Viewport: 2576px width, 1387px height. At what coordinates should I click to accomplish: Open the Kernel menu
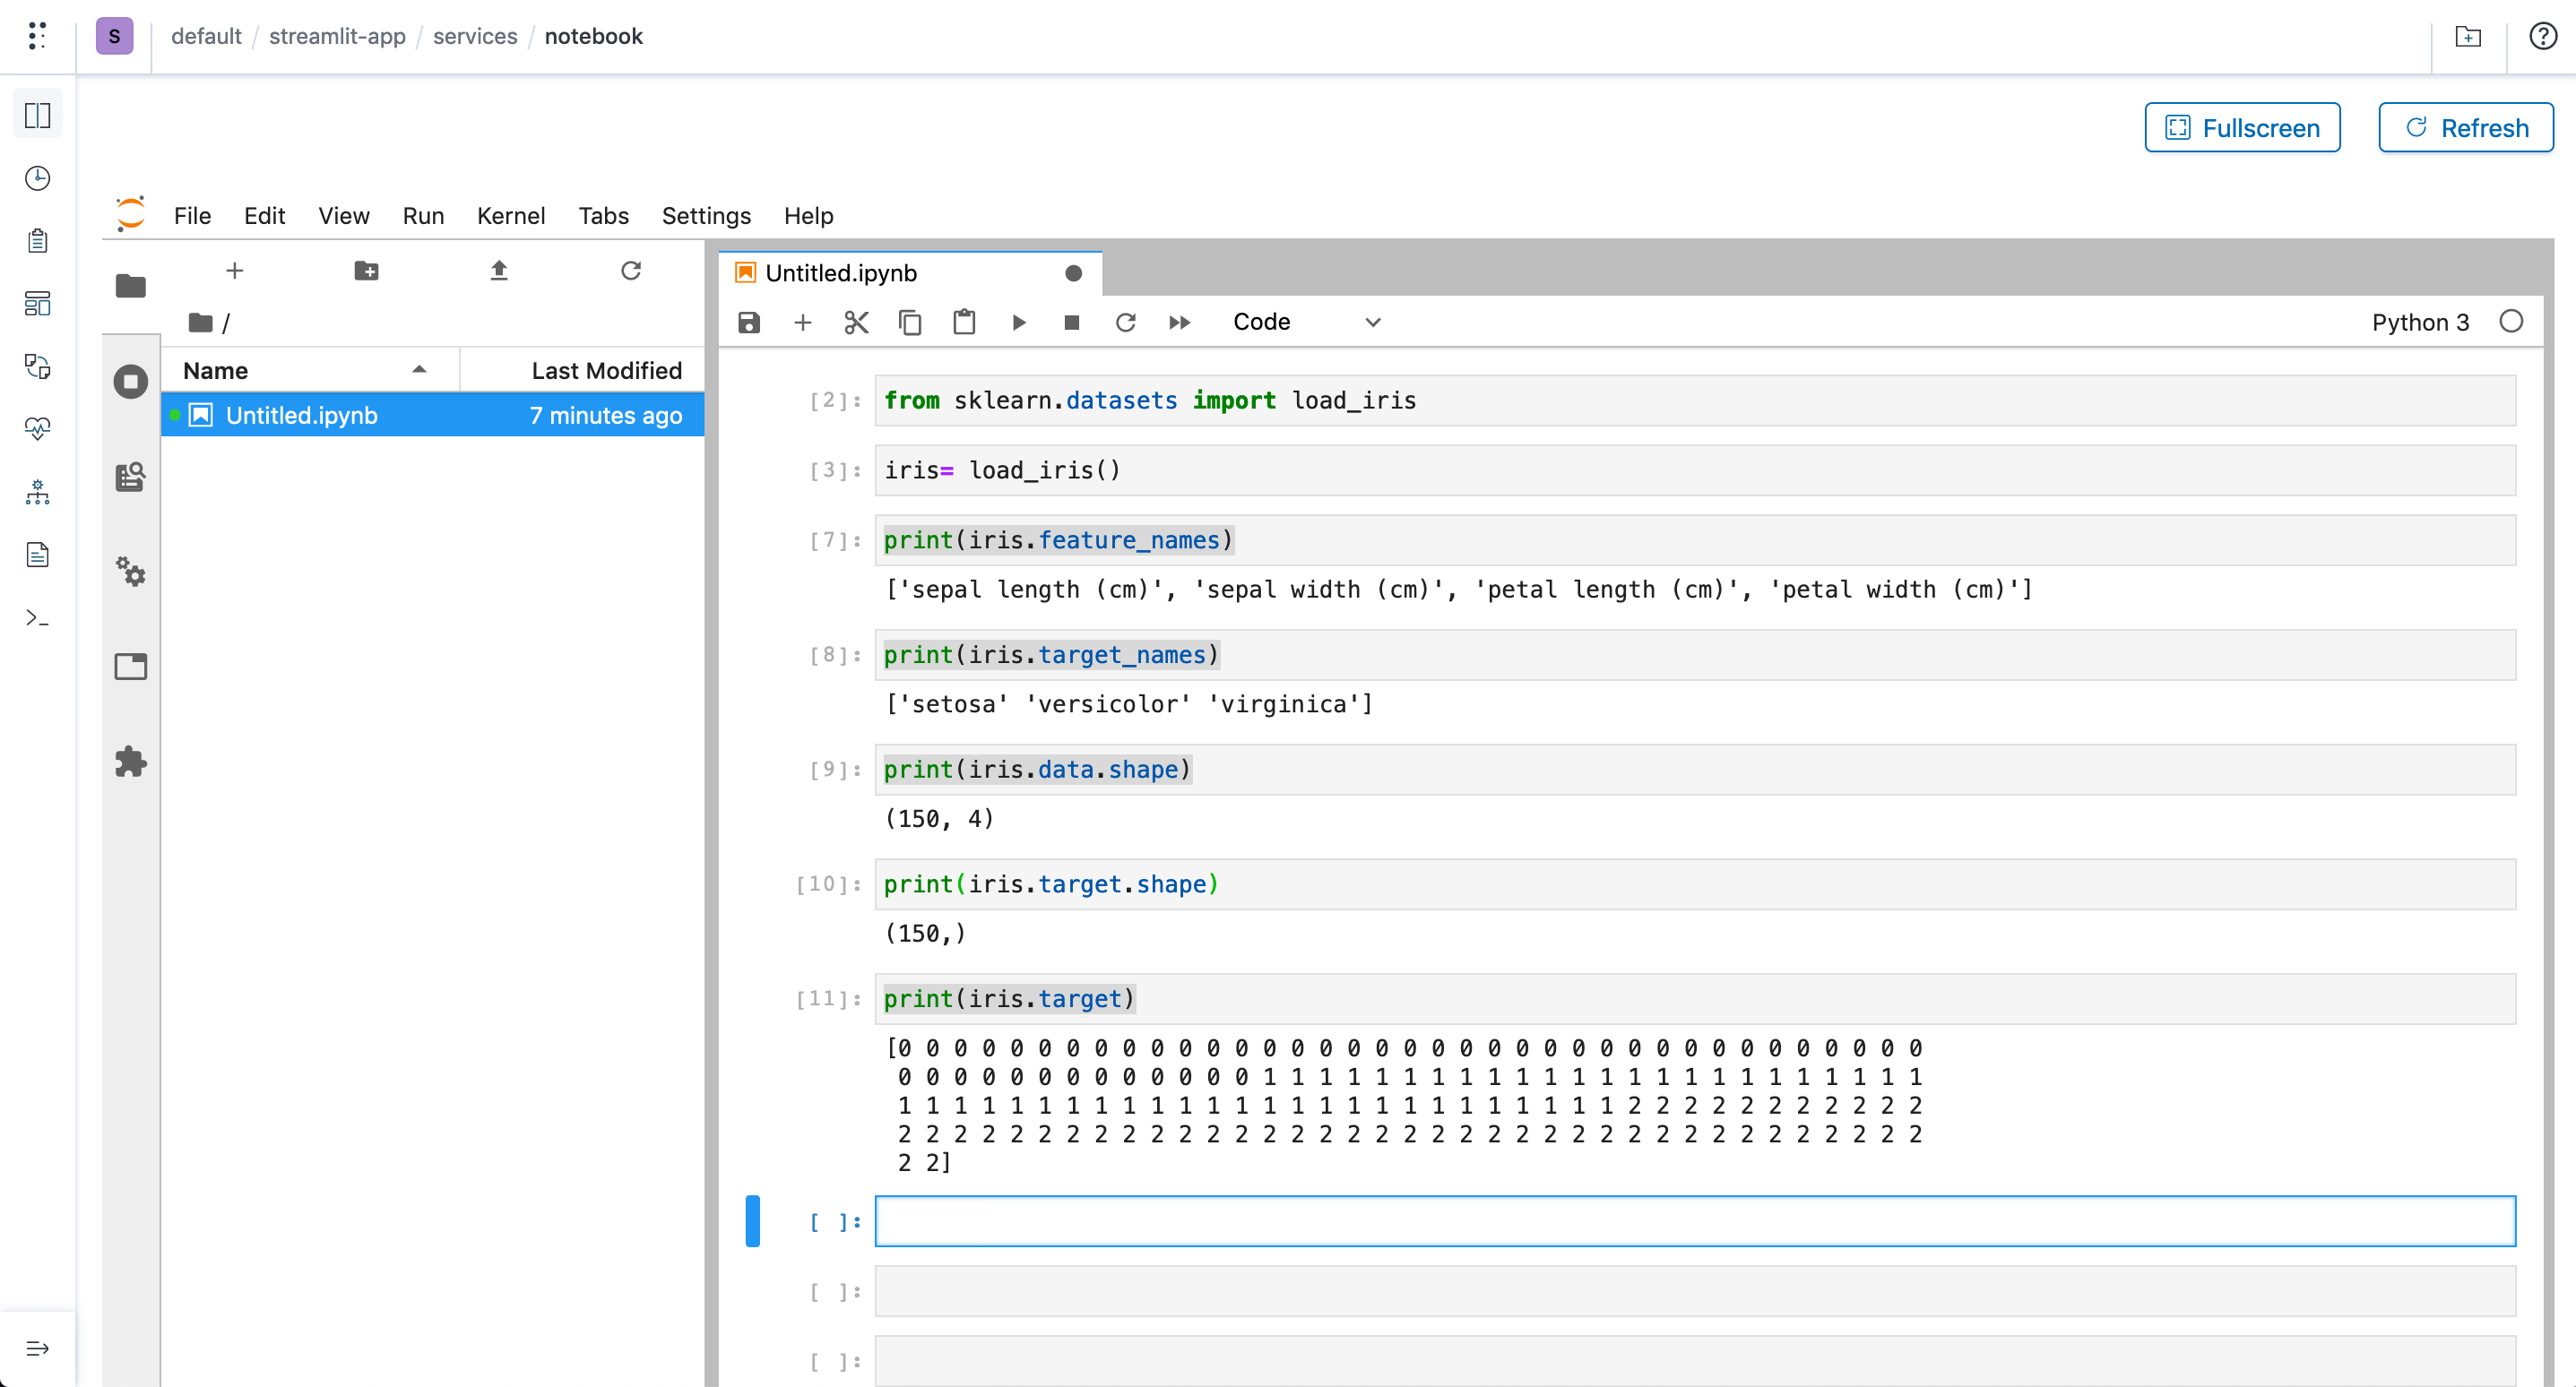[x=510, y=215]
